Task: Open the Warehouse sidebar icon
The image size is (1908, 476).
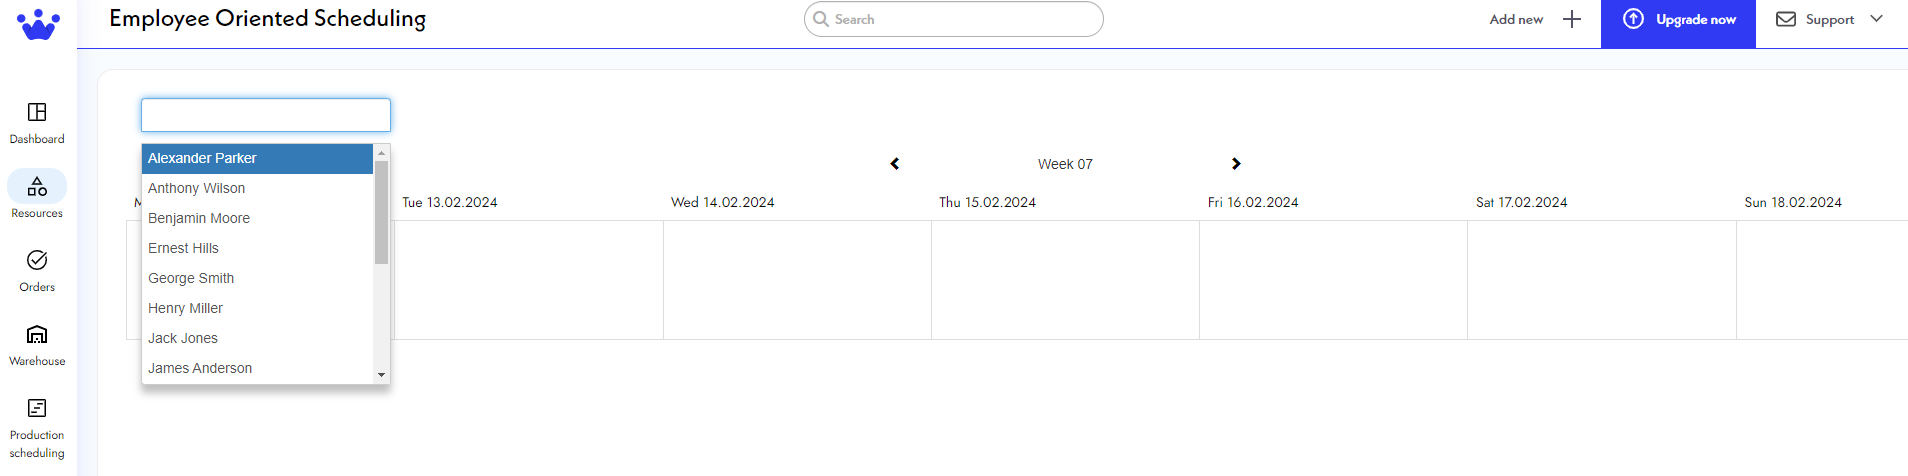Action: coord(37,334)
